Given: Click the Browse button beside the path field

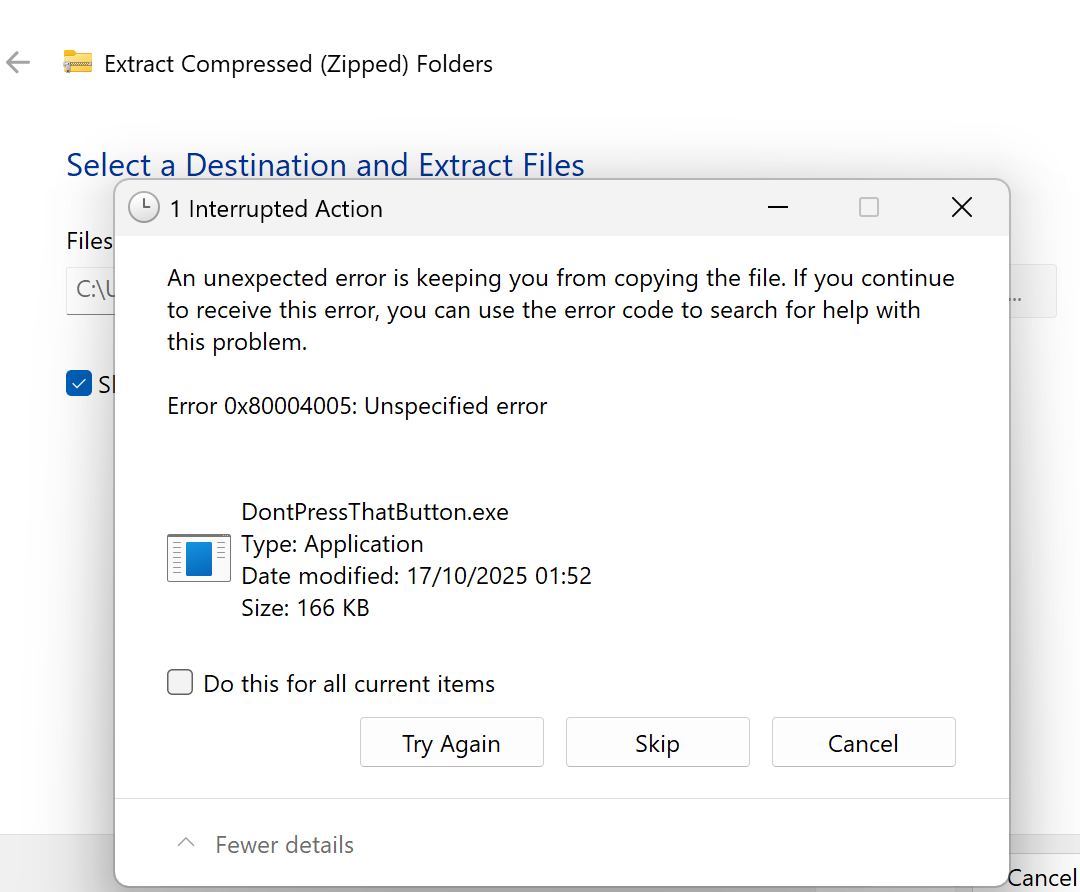Looking at the screenshot, I should pyautogui.click(x=1035, y=291).
